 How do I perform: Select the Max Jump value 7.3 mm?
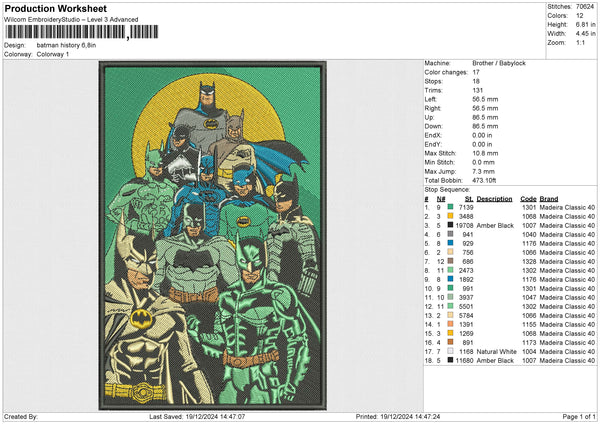click(484, 171)
